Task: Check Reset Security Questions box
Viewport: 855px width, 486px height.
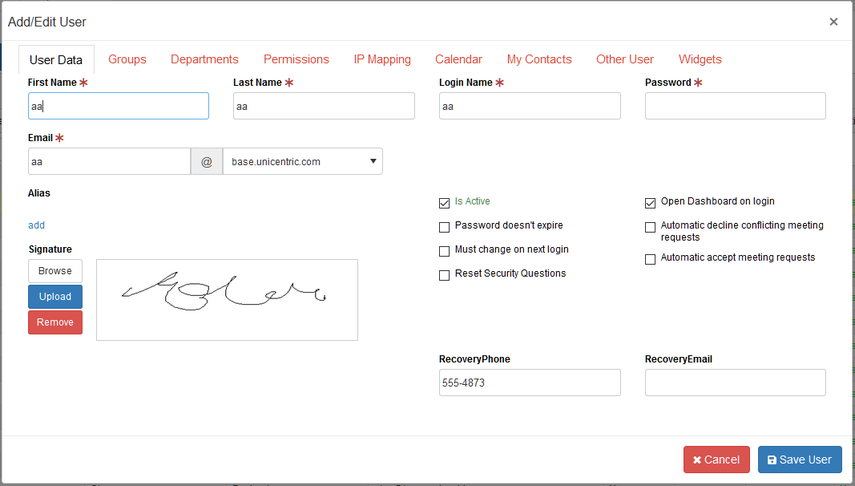Action: tap(444, 275)
